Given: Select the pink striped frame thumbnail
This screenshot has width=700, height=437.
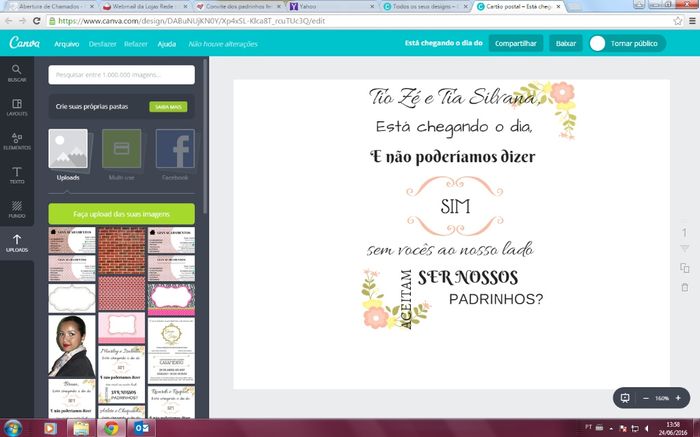Looking at the screenshot, I should tap(121, 328).
